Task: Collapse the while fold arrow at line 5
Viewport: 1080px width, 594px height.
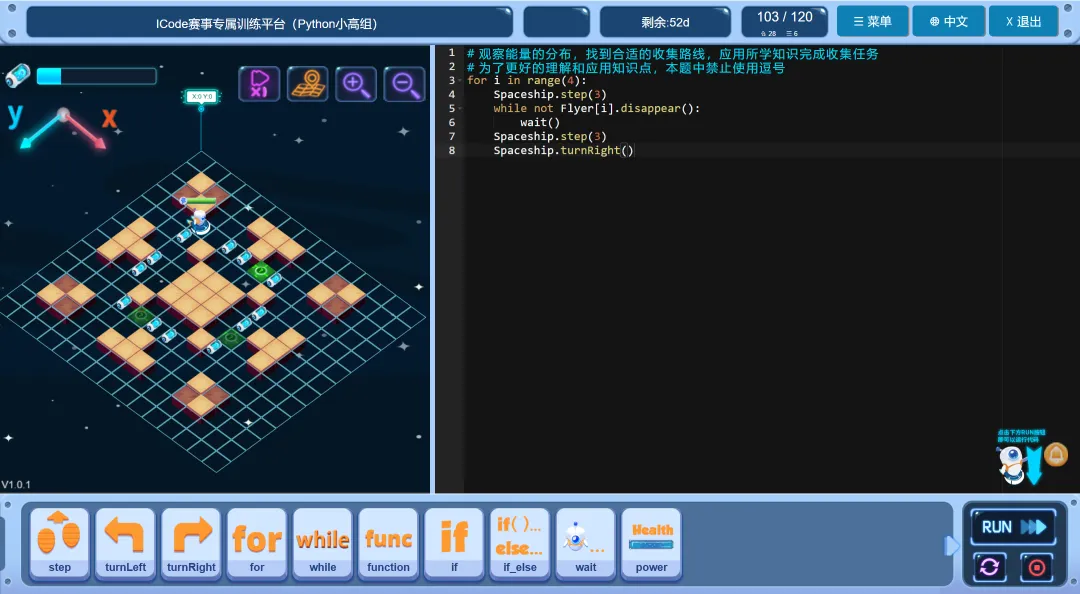Action: point(460,108)
